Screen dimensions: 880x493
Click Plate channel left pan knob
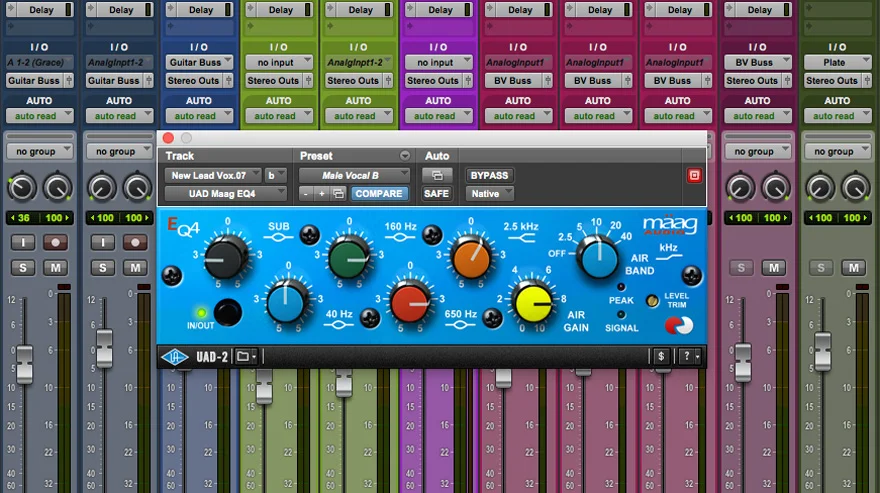(819, 188)
